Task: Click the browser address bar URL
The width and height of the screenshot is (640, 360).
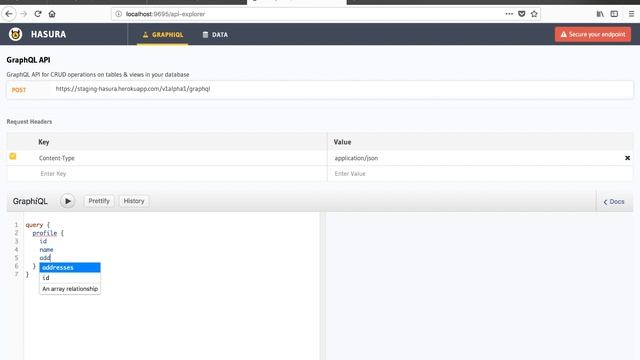Action: tap(165, 14)
